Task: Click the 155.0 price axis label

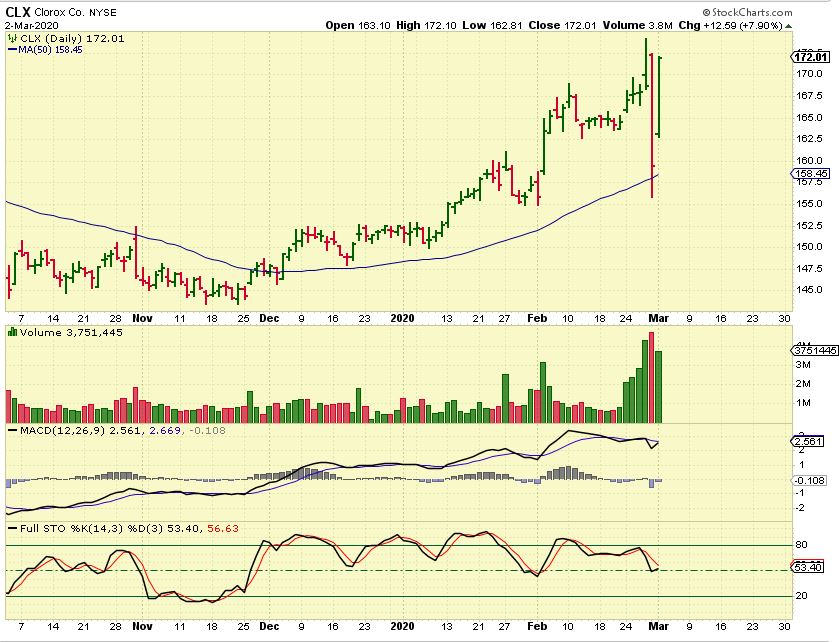Action: click(x=810, y=204)
